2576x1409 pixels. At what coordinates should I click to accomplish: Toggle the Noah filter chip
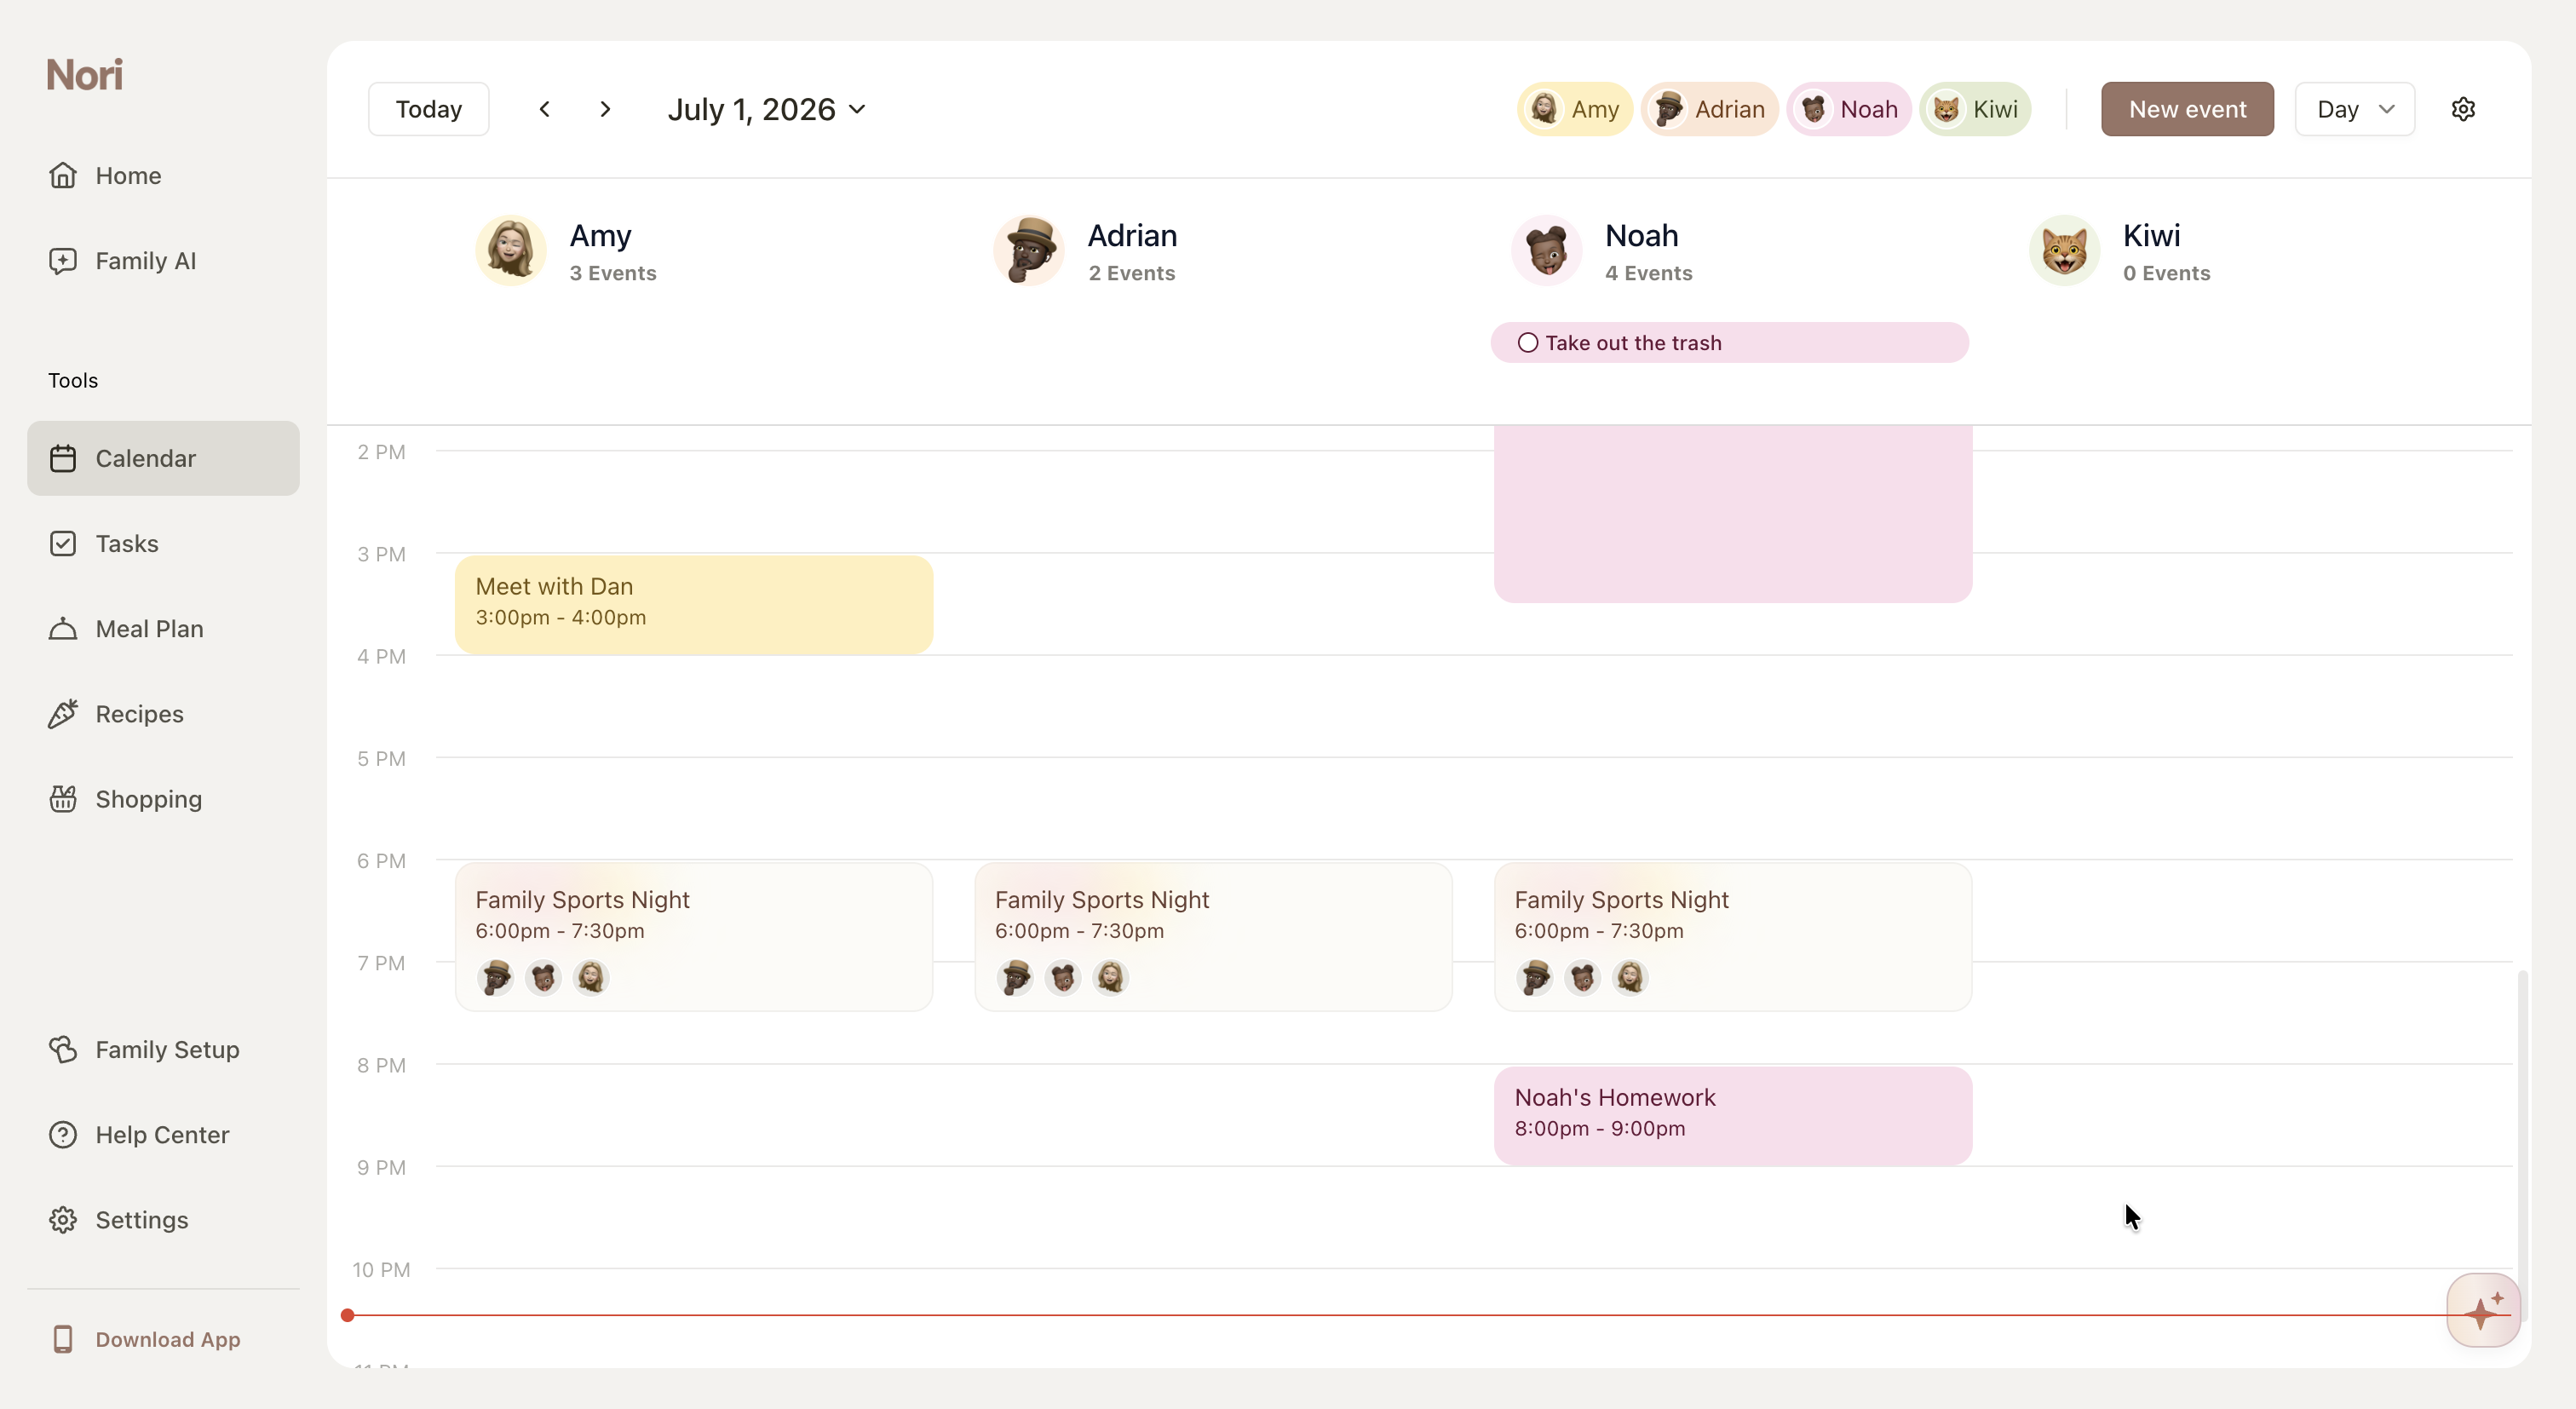coord(1850,109)
